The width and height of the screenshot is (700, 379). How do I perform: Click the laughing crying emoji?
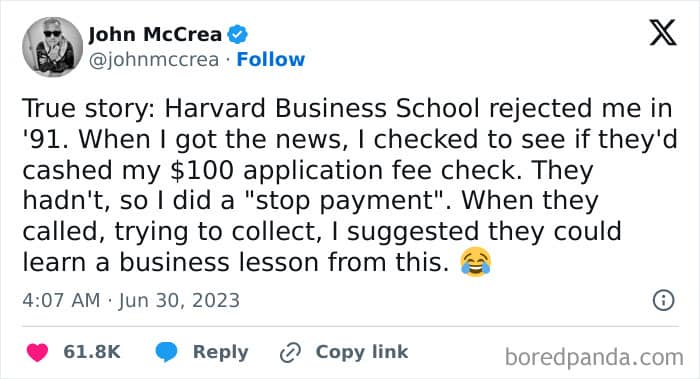475,262
